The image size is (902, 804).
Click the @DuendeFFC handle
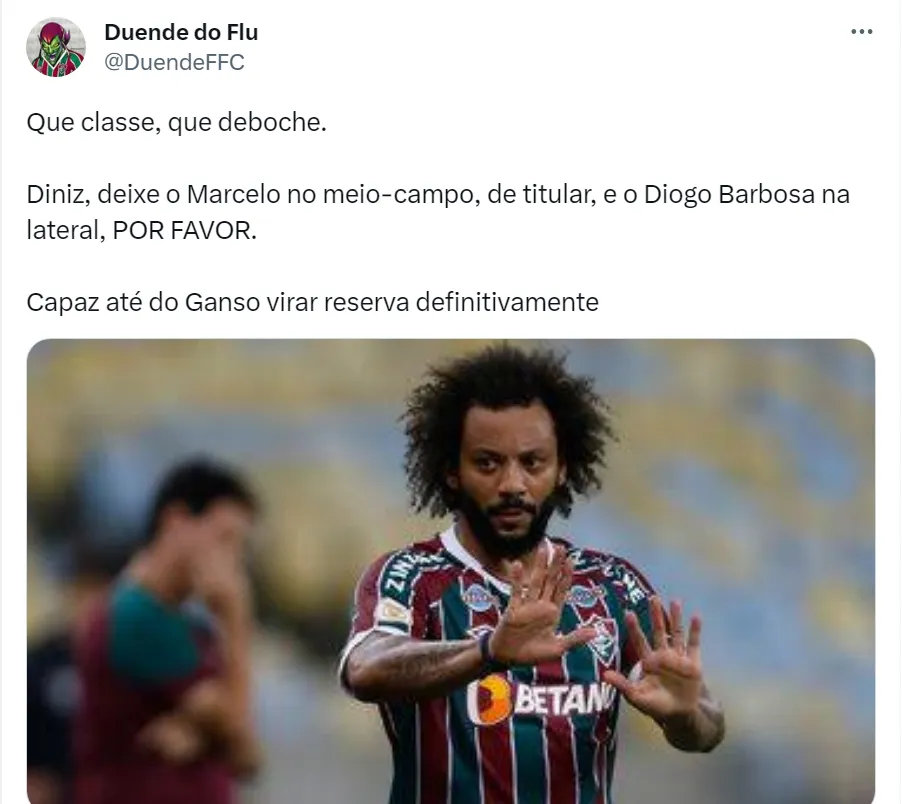click(174, 62)
